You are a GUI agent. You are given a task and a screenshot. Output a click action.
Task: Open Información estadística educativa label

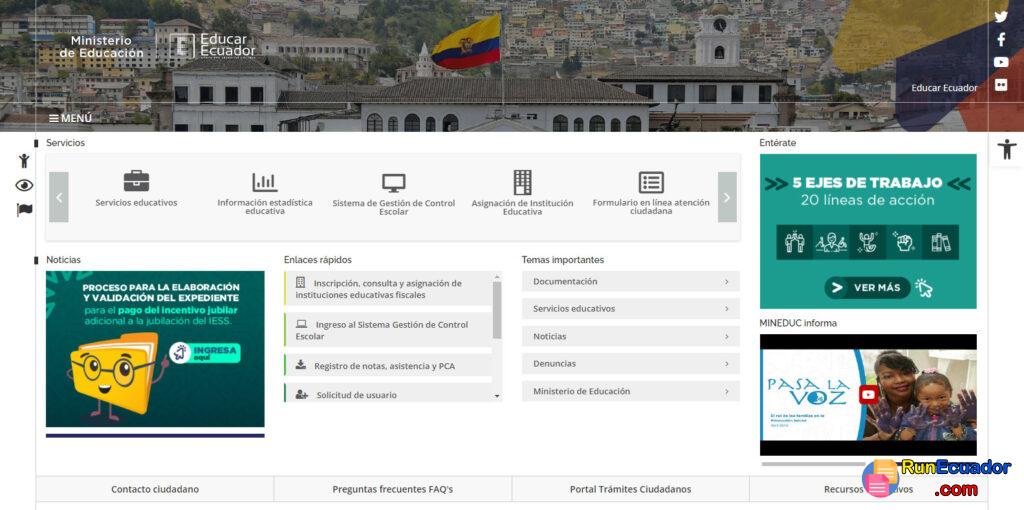[264, 207]
